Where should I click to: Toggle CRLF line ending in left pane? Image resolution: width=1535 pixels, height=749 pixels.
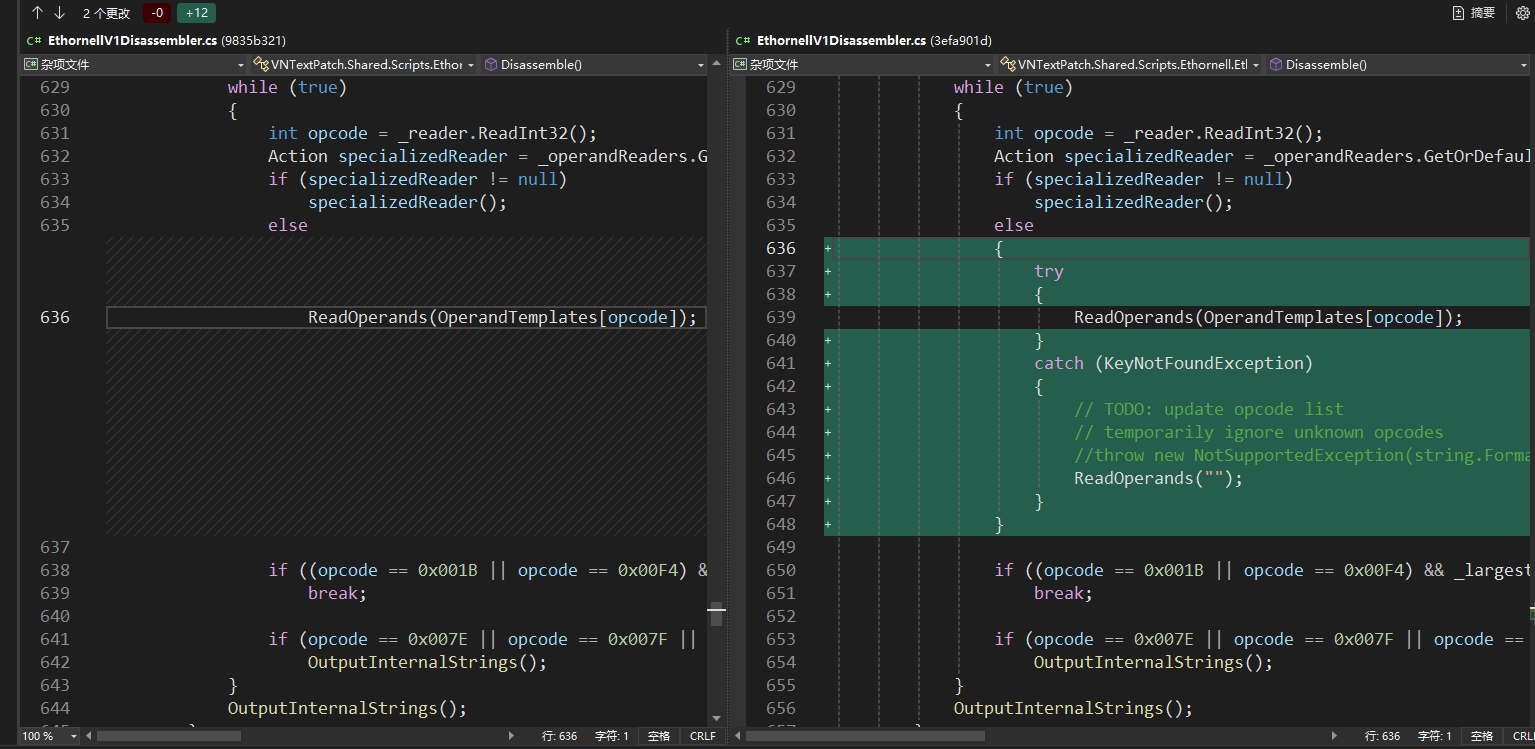point(702,736)
